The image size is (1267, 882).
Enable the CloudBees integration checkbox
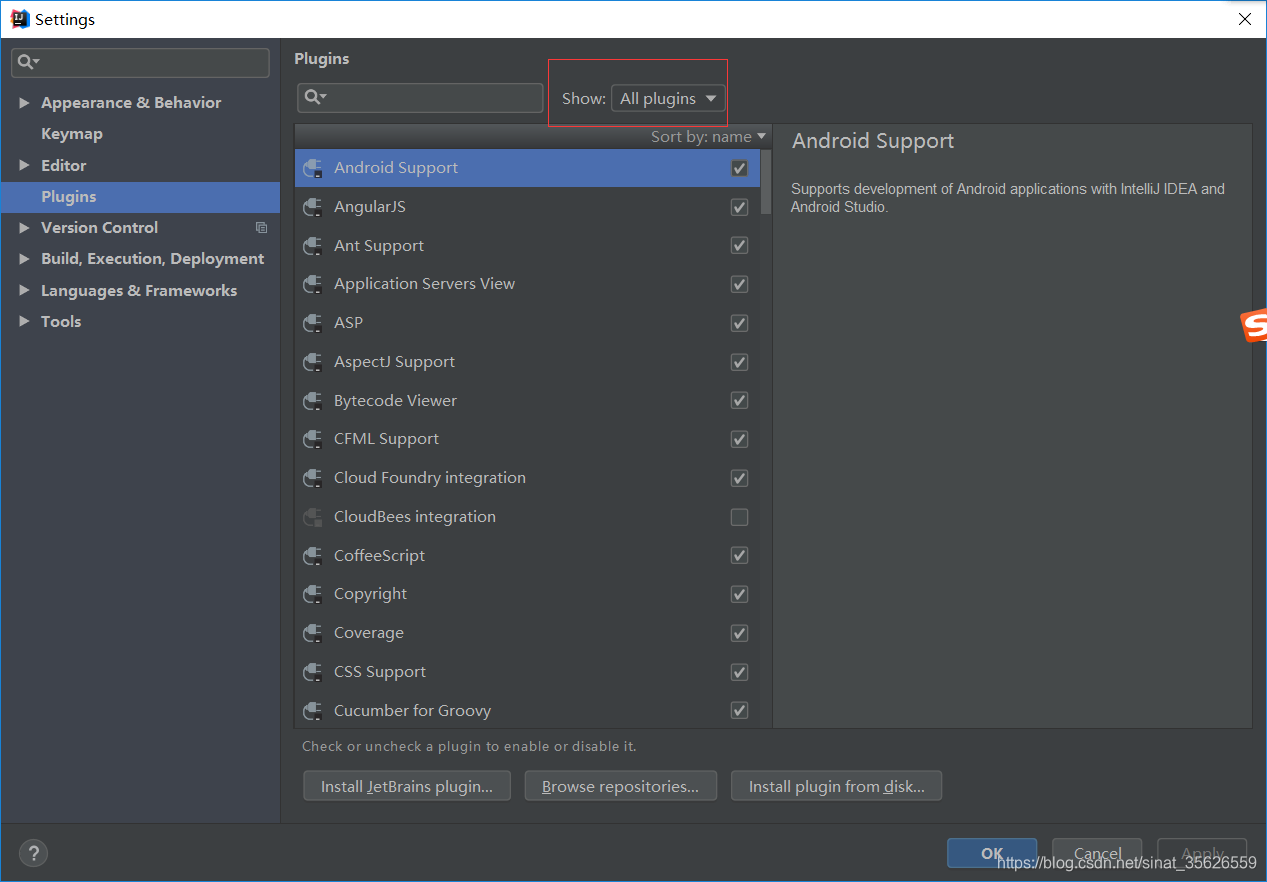tap(739, 517)
